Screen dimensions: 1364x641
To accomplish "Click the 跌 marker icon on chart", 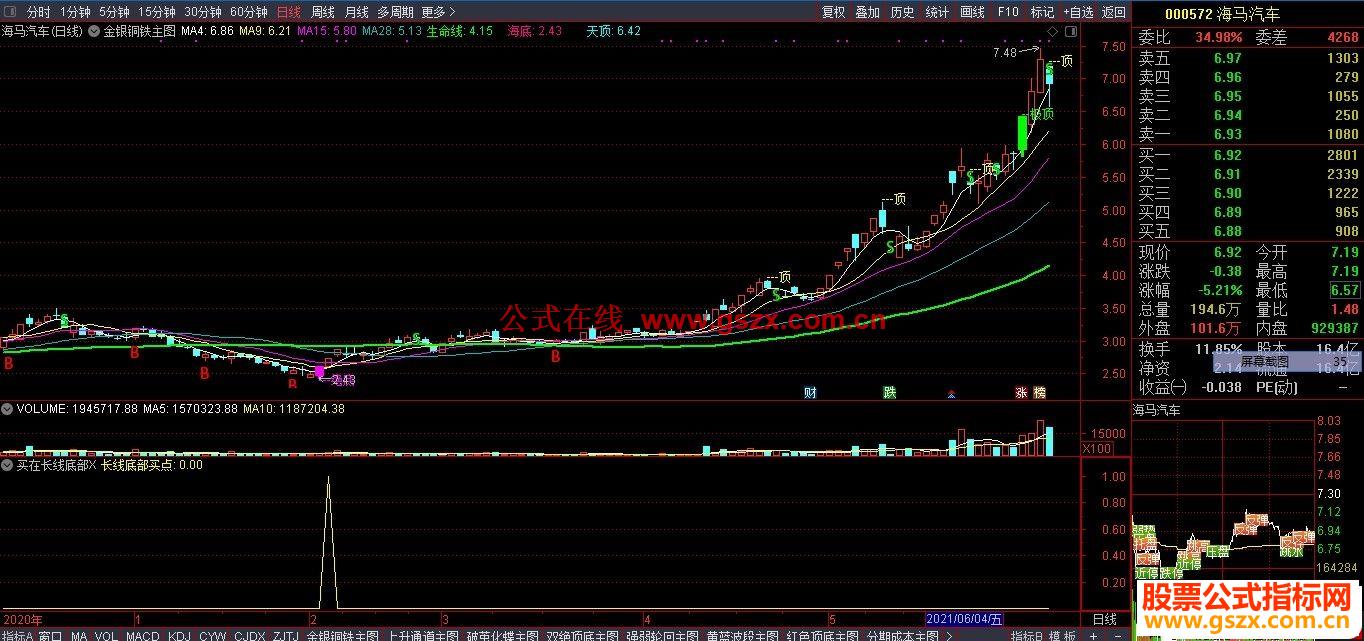I will coord(889,392).
